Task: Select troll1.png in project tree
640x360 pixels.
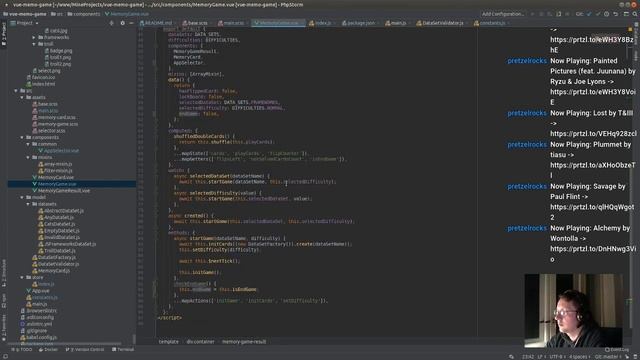Action: [58, 58]
